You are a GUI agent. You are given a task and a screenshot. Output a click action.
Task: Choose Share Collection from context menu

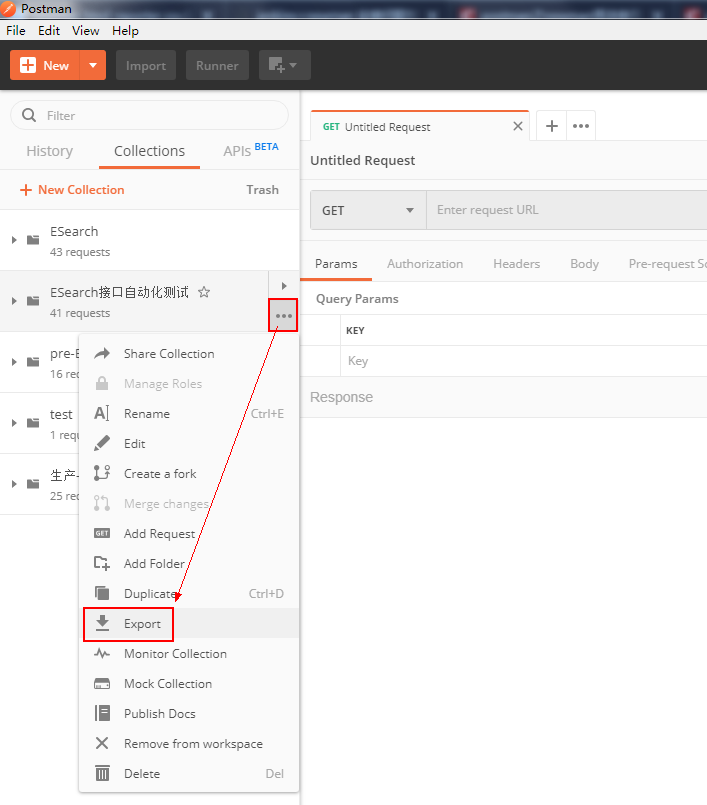pos(189,354)
